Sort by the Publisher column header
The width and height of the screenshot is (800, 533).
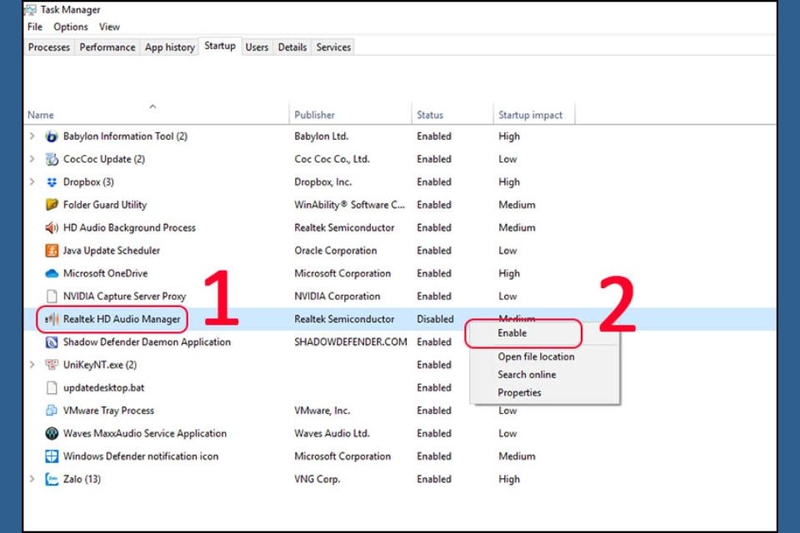click(351, 113)
